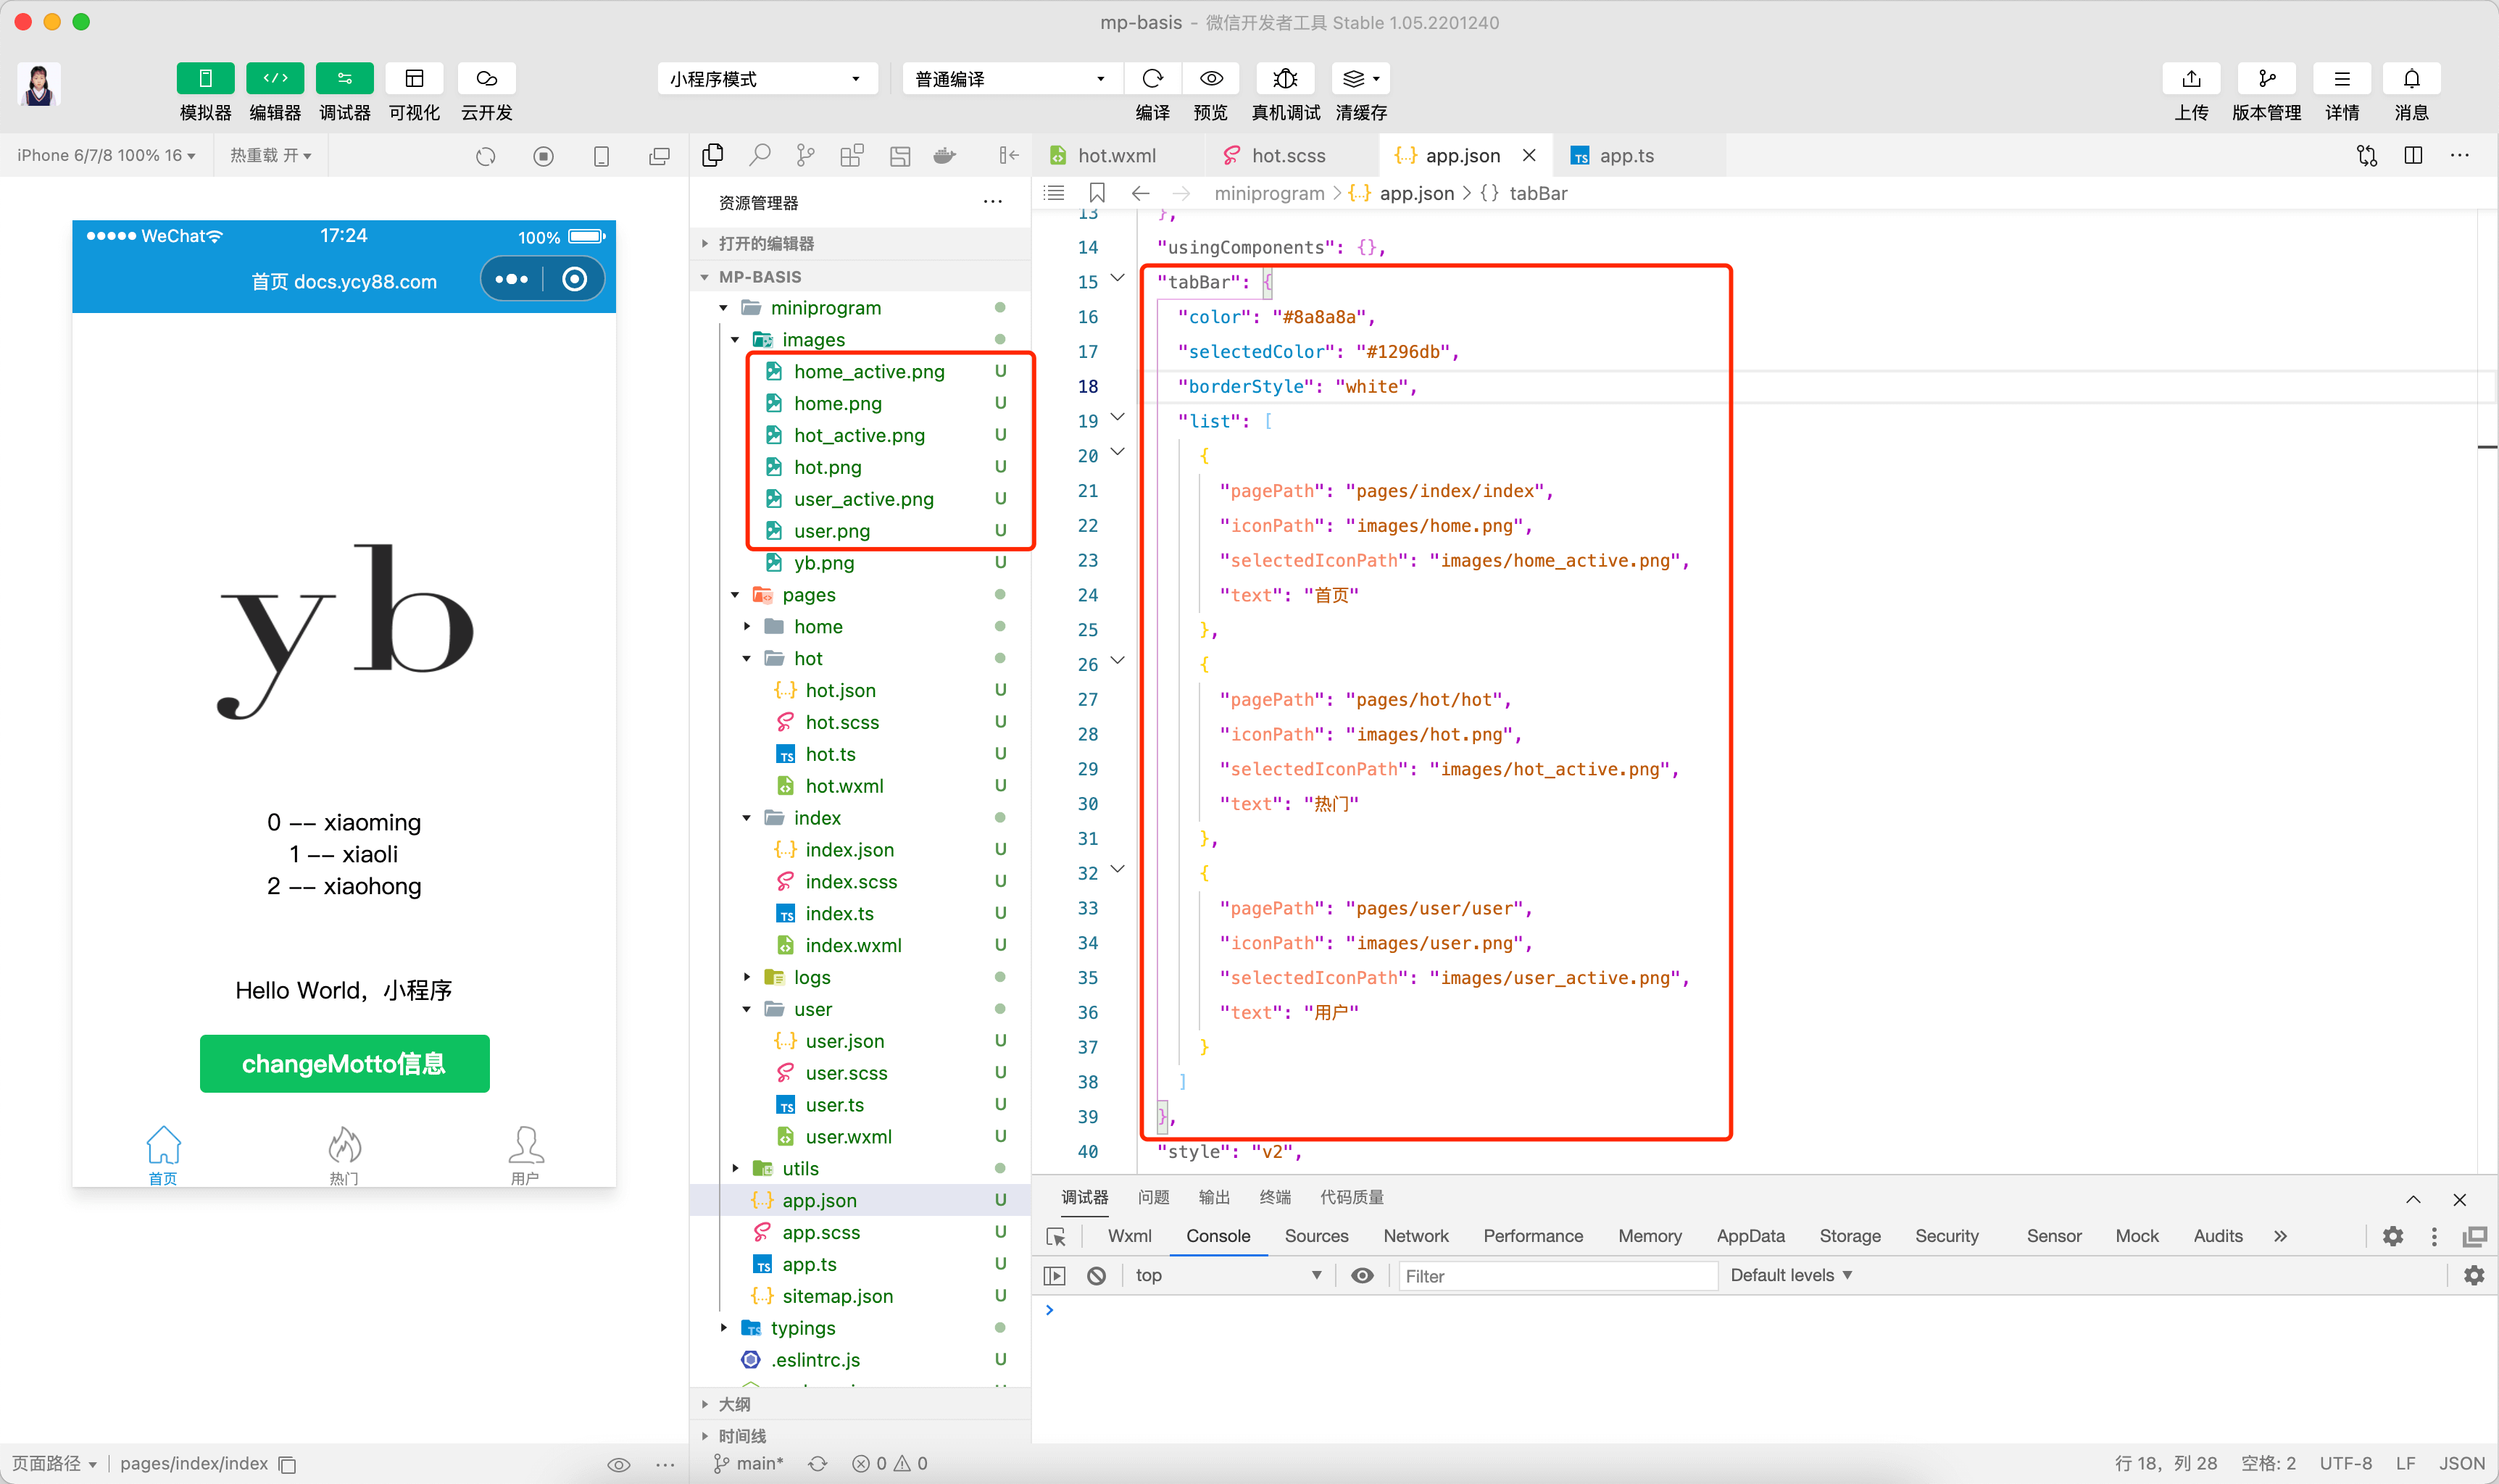Click the upload (上传) button

pos(2191,78)
